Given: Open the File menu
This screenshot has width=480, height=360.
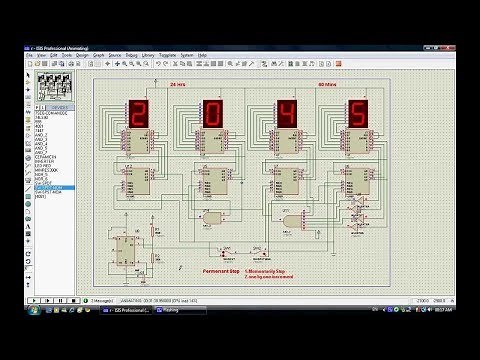Looking at the screenshot, I should [x=29, y=55].
